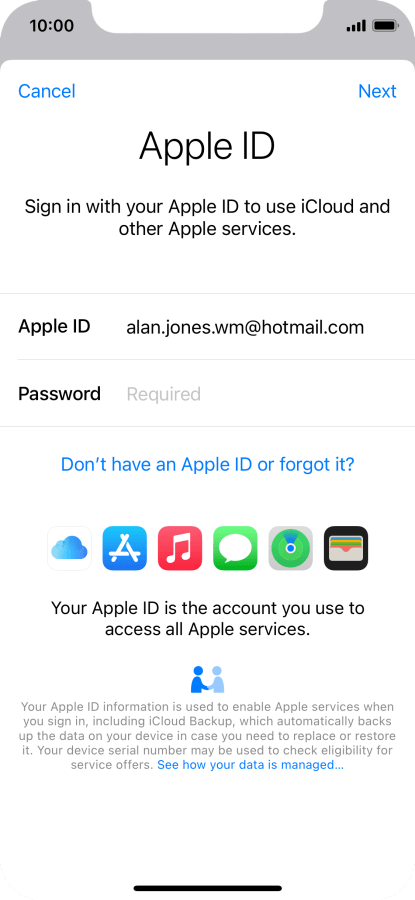Image resolution: width=415 pixels, height=900 pixels.
Task: Tap the cellular signal bars icon
Action: click(x=356, y=26)
